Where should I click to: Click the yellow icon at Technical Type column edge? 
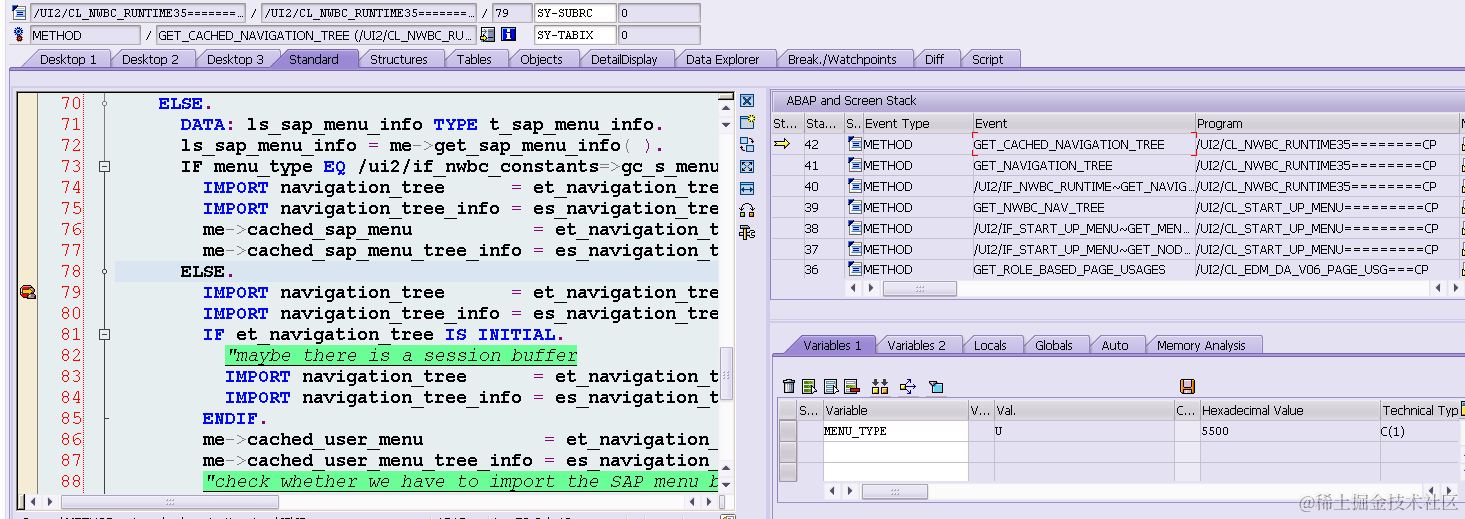pos(1461,409)
